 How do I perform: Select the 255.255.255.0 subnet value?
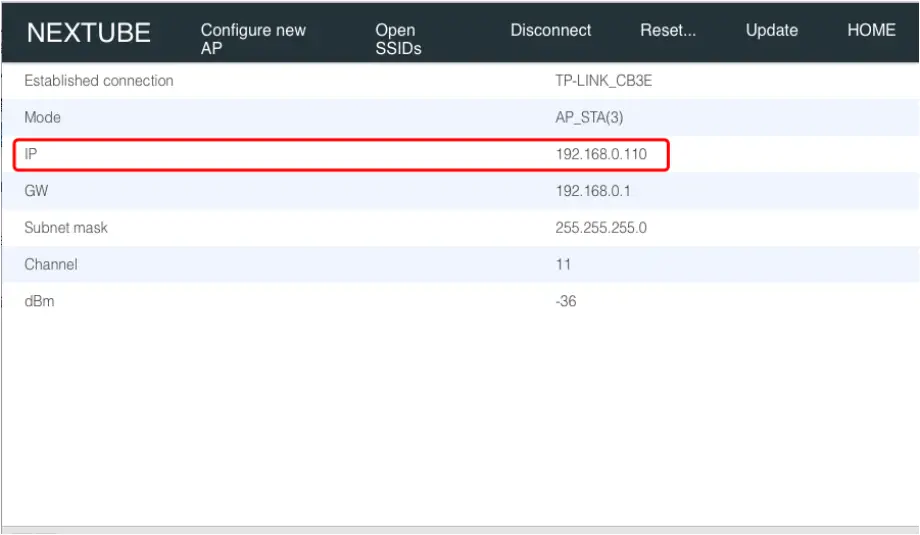[x=601, y=228]
